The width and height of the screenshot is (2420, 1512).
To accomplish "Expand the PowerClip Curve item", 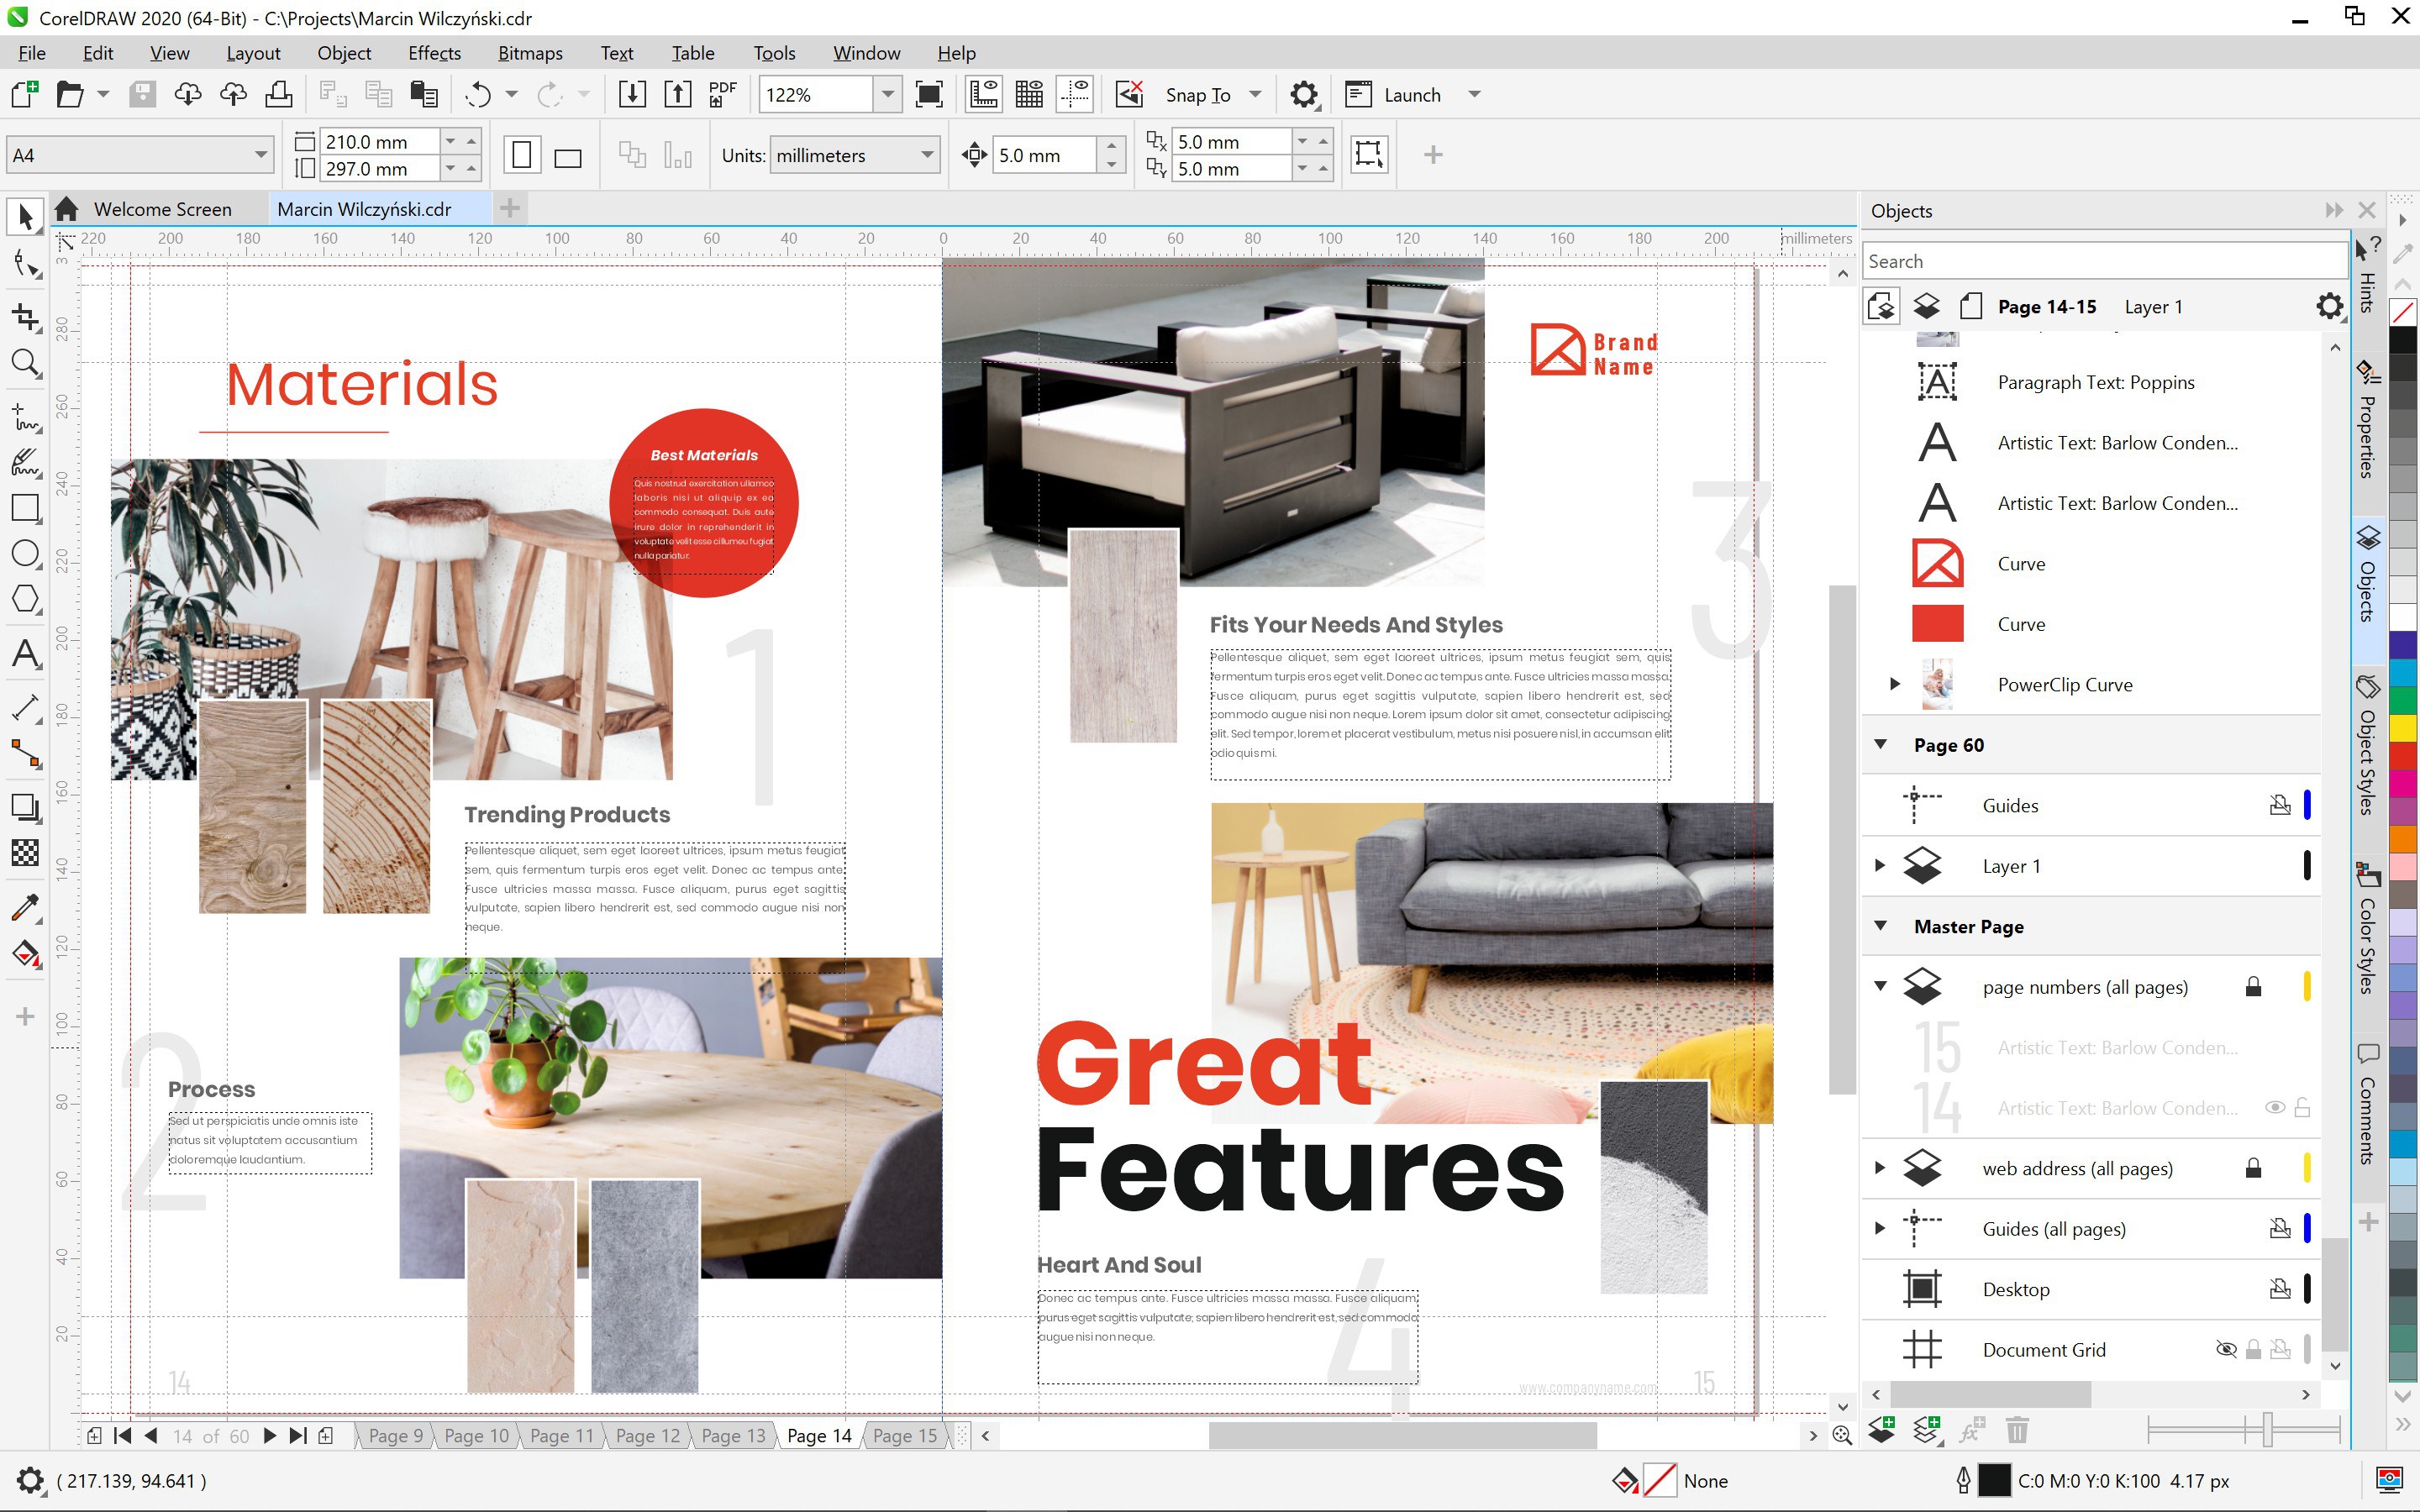I will [1894, 685].
